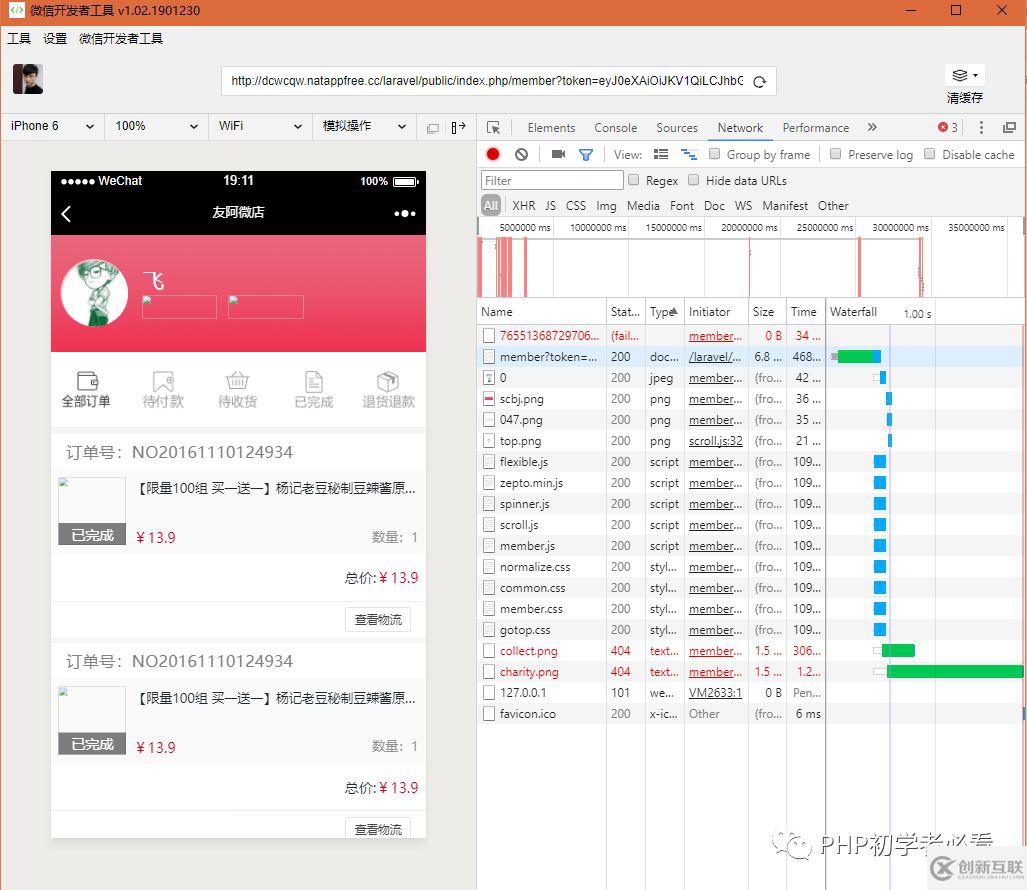1027x890 pixels.
Task: Tap the 退货退款 box icon
Action: click(388, 380)
